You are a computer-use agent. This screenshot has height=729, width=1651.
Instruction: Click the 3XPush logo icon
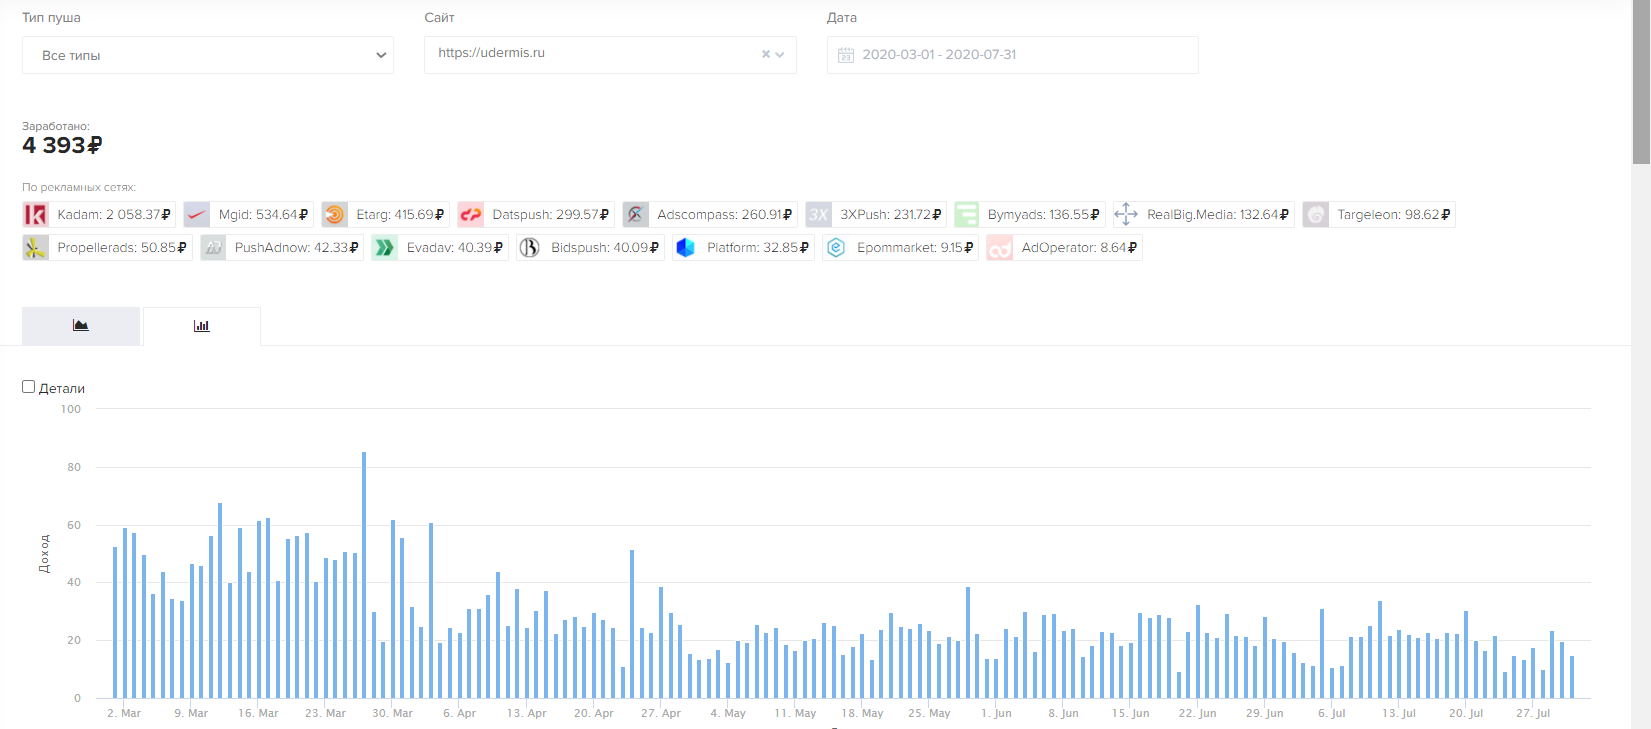click(x=818, y=215)
